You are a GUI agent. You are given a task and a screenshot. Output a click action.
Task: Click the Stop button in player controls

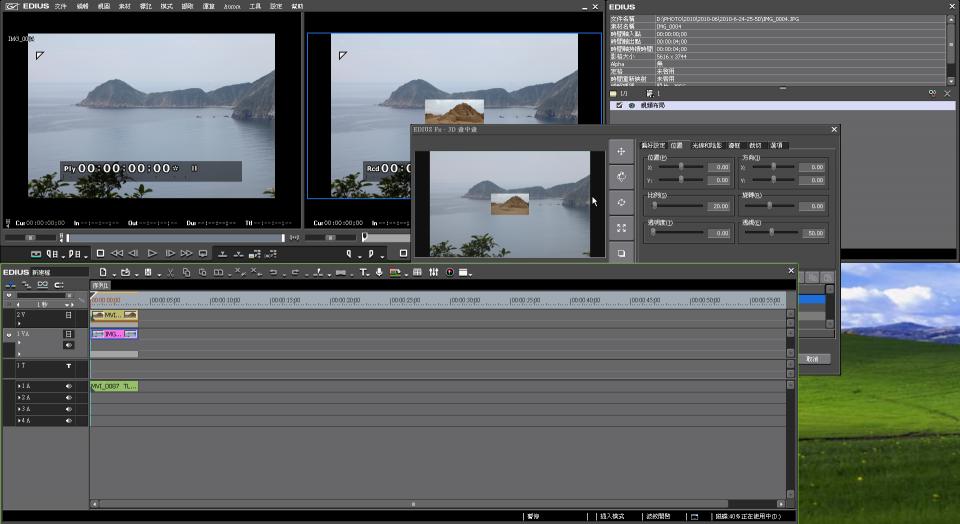[x=99, y=254]
